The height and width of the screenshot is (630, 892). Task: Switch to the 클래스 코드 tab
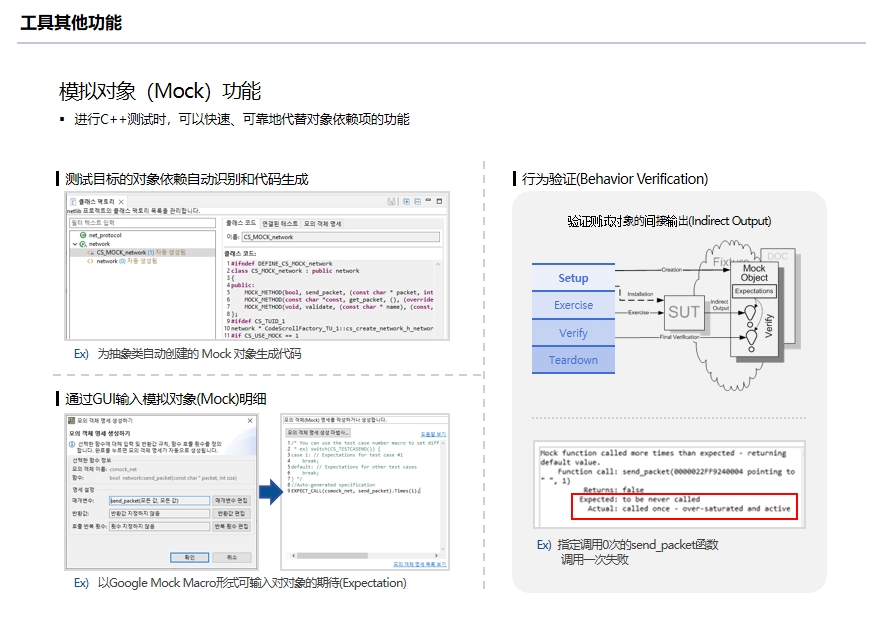pyautogui.click(x=241, y=223)
